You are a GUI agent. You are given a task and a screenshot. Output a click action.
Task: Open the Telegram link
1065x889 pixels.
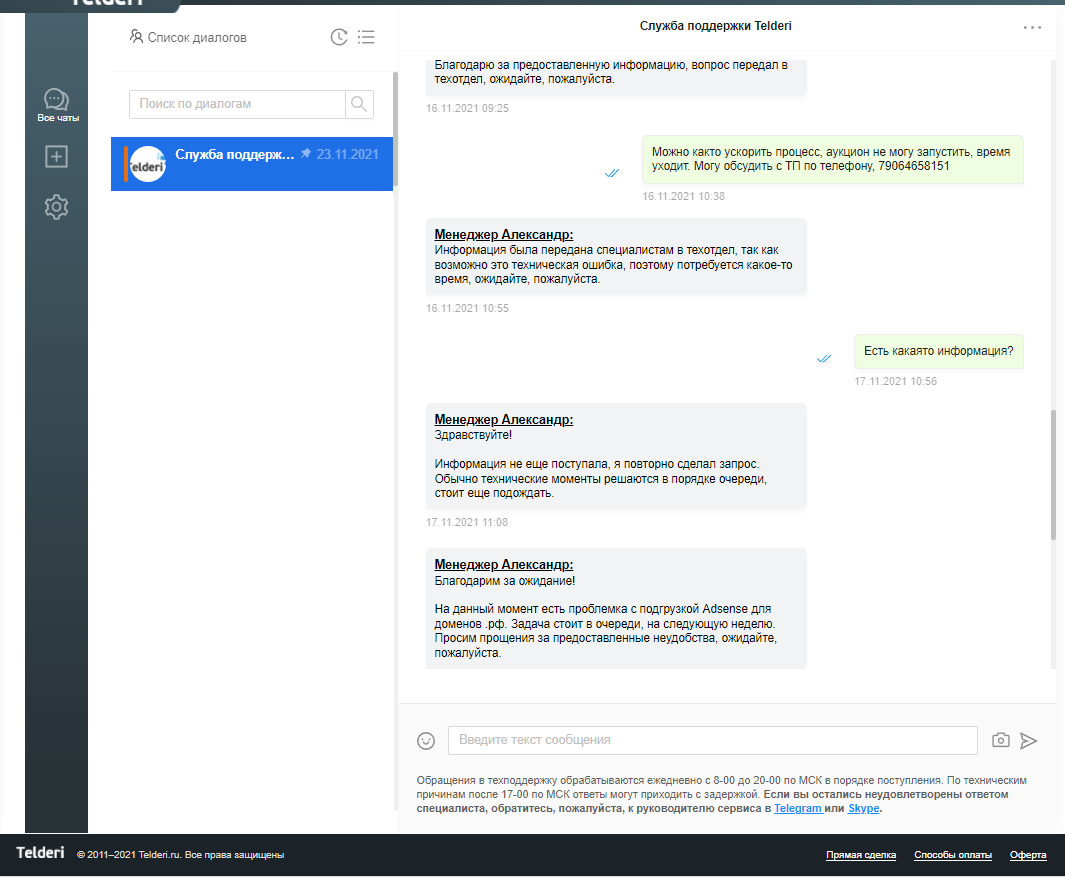798,808
